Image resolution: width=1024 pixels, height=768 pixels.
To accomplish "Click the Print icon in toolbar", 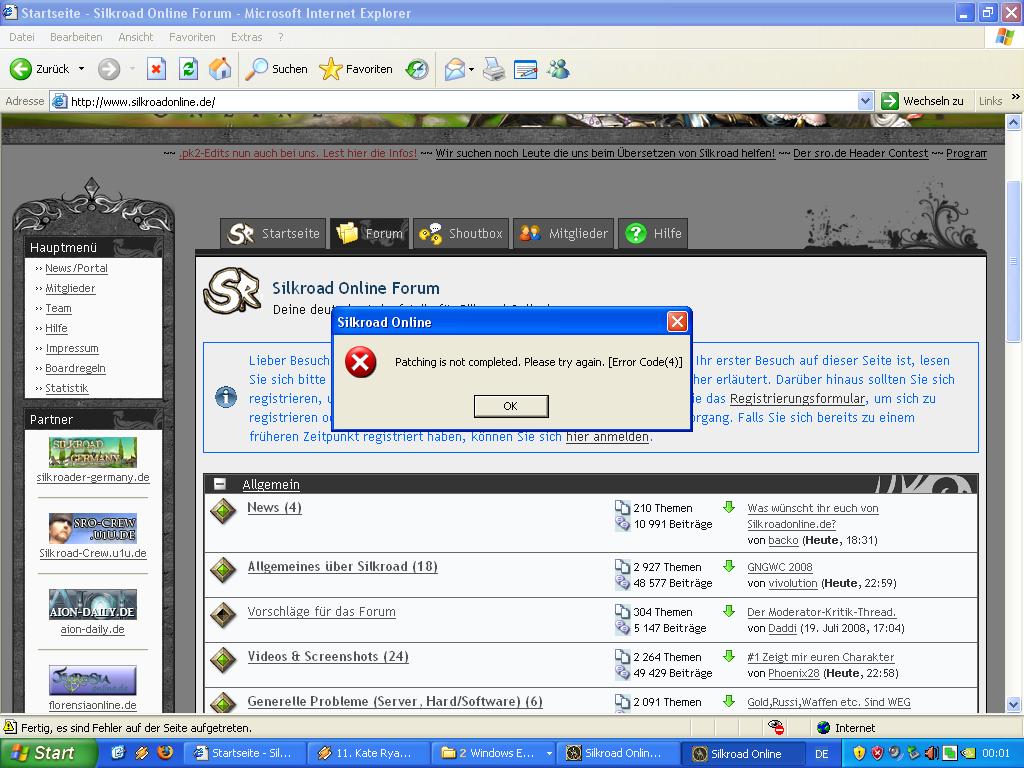I will coord(494,69).
